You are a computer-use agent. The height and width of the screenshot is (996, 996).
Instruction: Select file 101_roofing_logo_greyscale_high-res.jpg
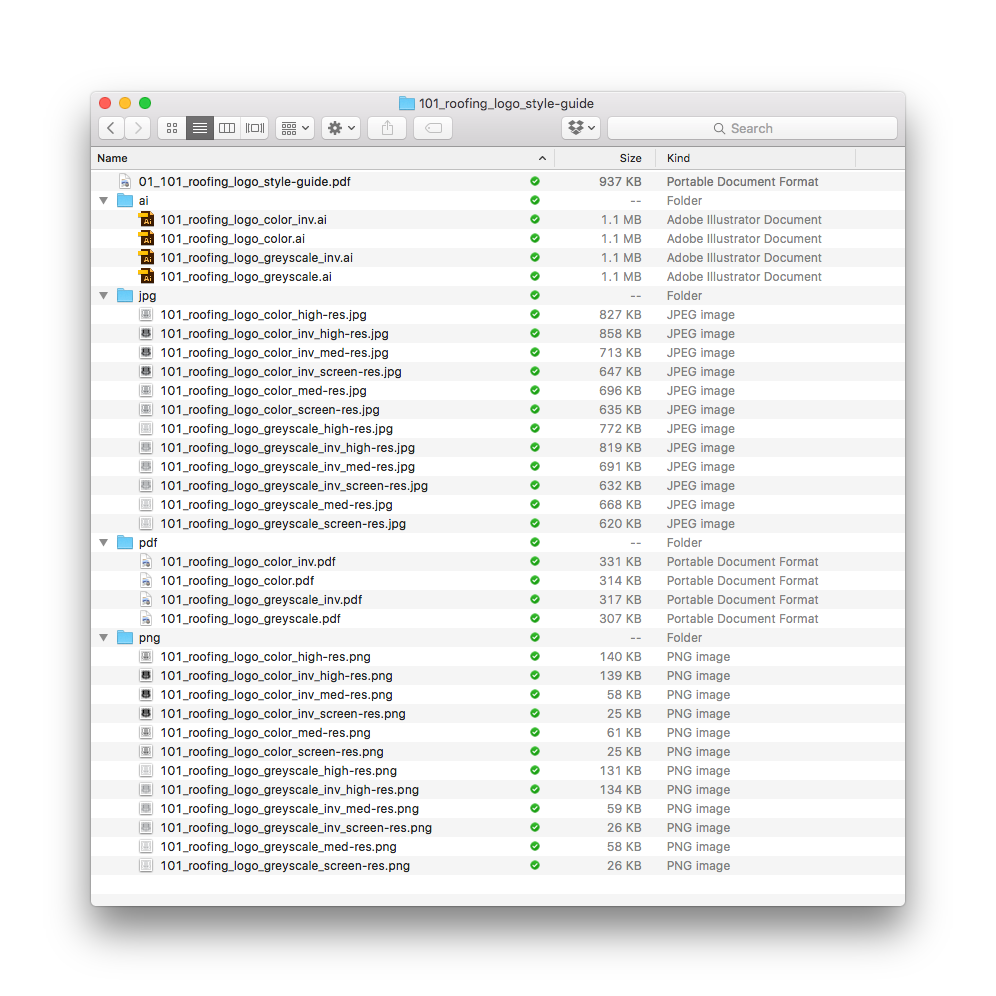pyautogui.click(x=498, y=429)
